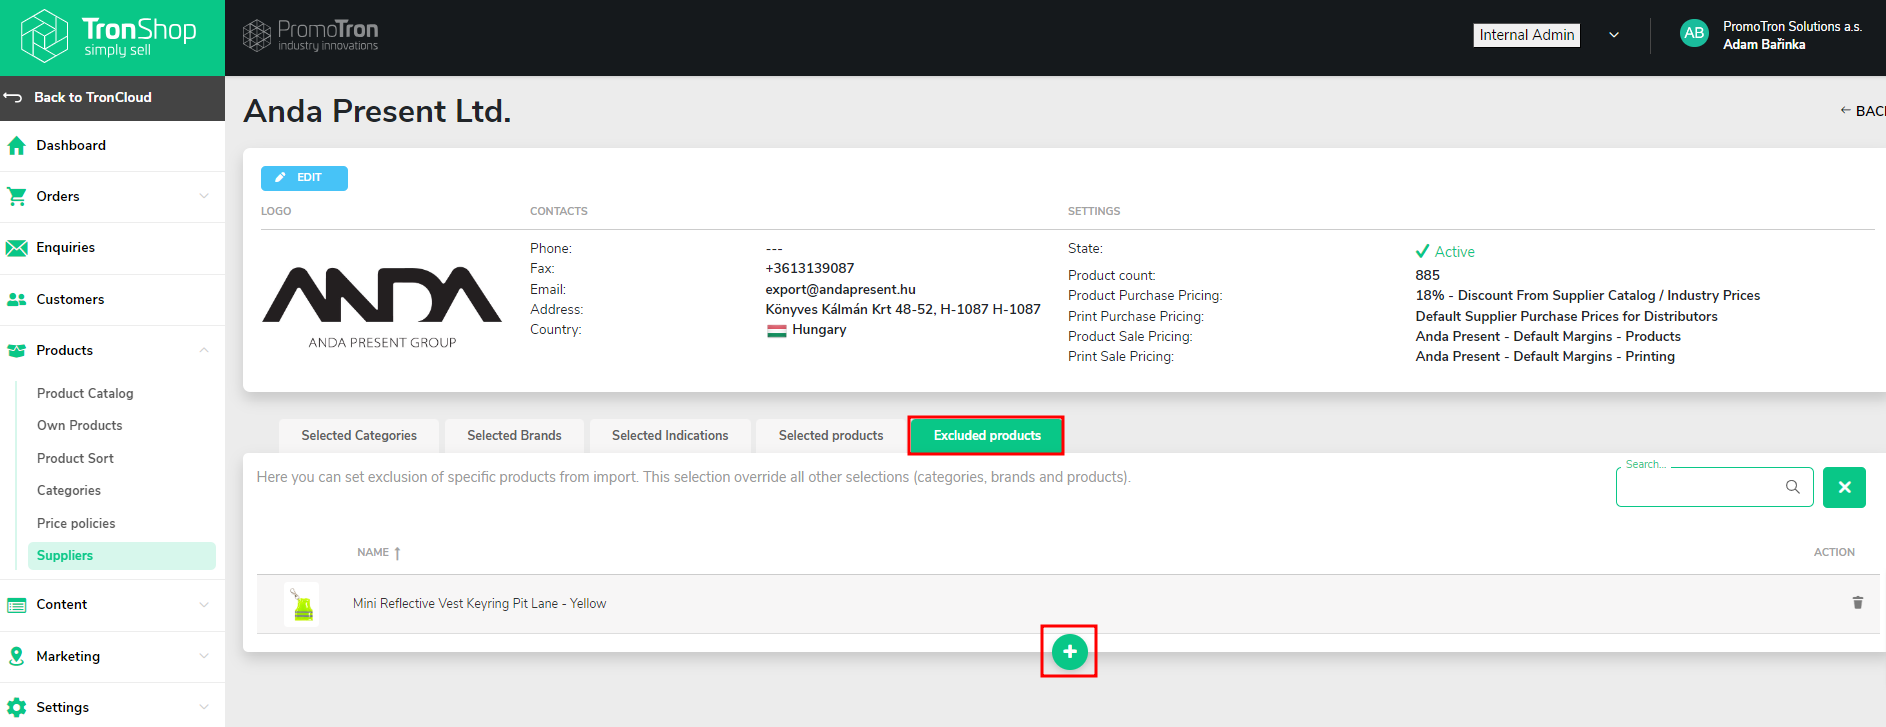Click the Anda Present Group logo

click(382, 307)
